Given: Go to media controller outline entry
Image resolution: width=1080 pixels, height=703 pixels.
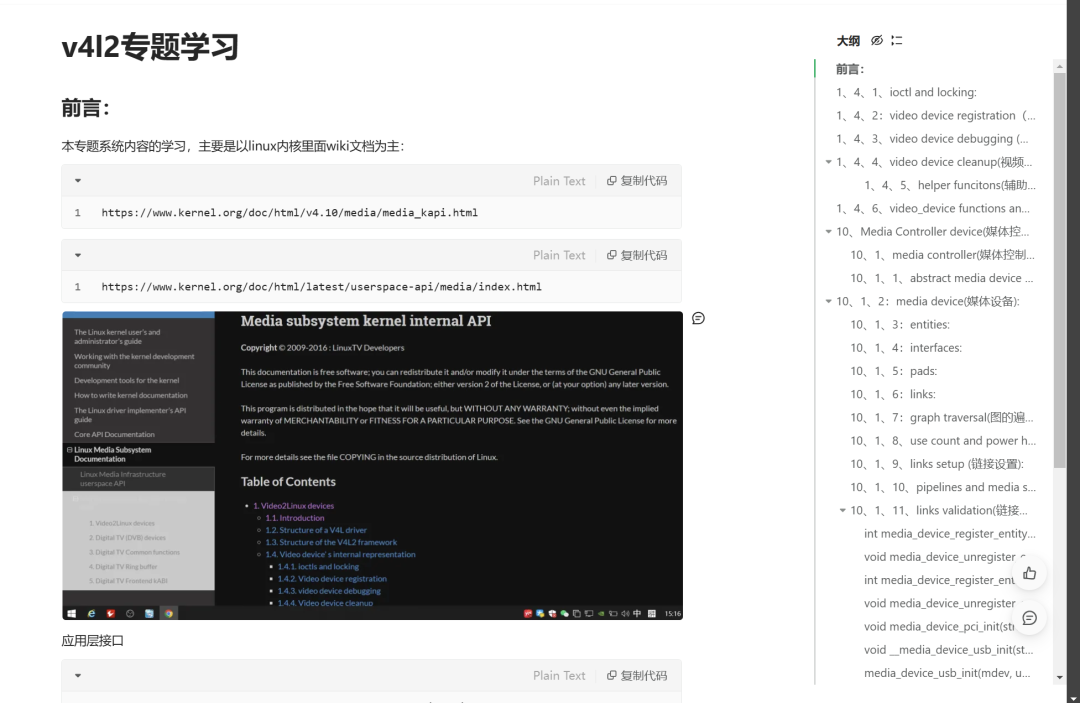Looking at the screenshot, I should [x=942, y=255].
